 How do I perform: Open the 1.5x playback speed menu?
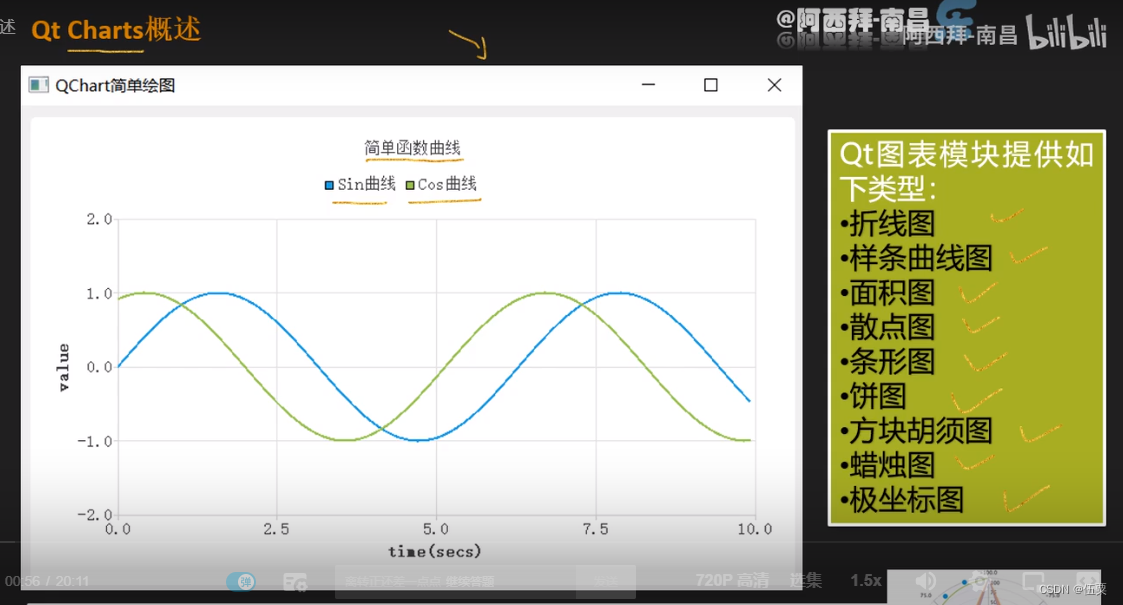click(866, 581)
